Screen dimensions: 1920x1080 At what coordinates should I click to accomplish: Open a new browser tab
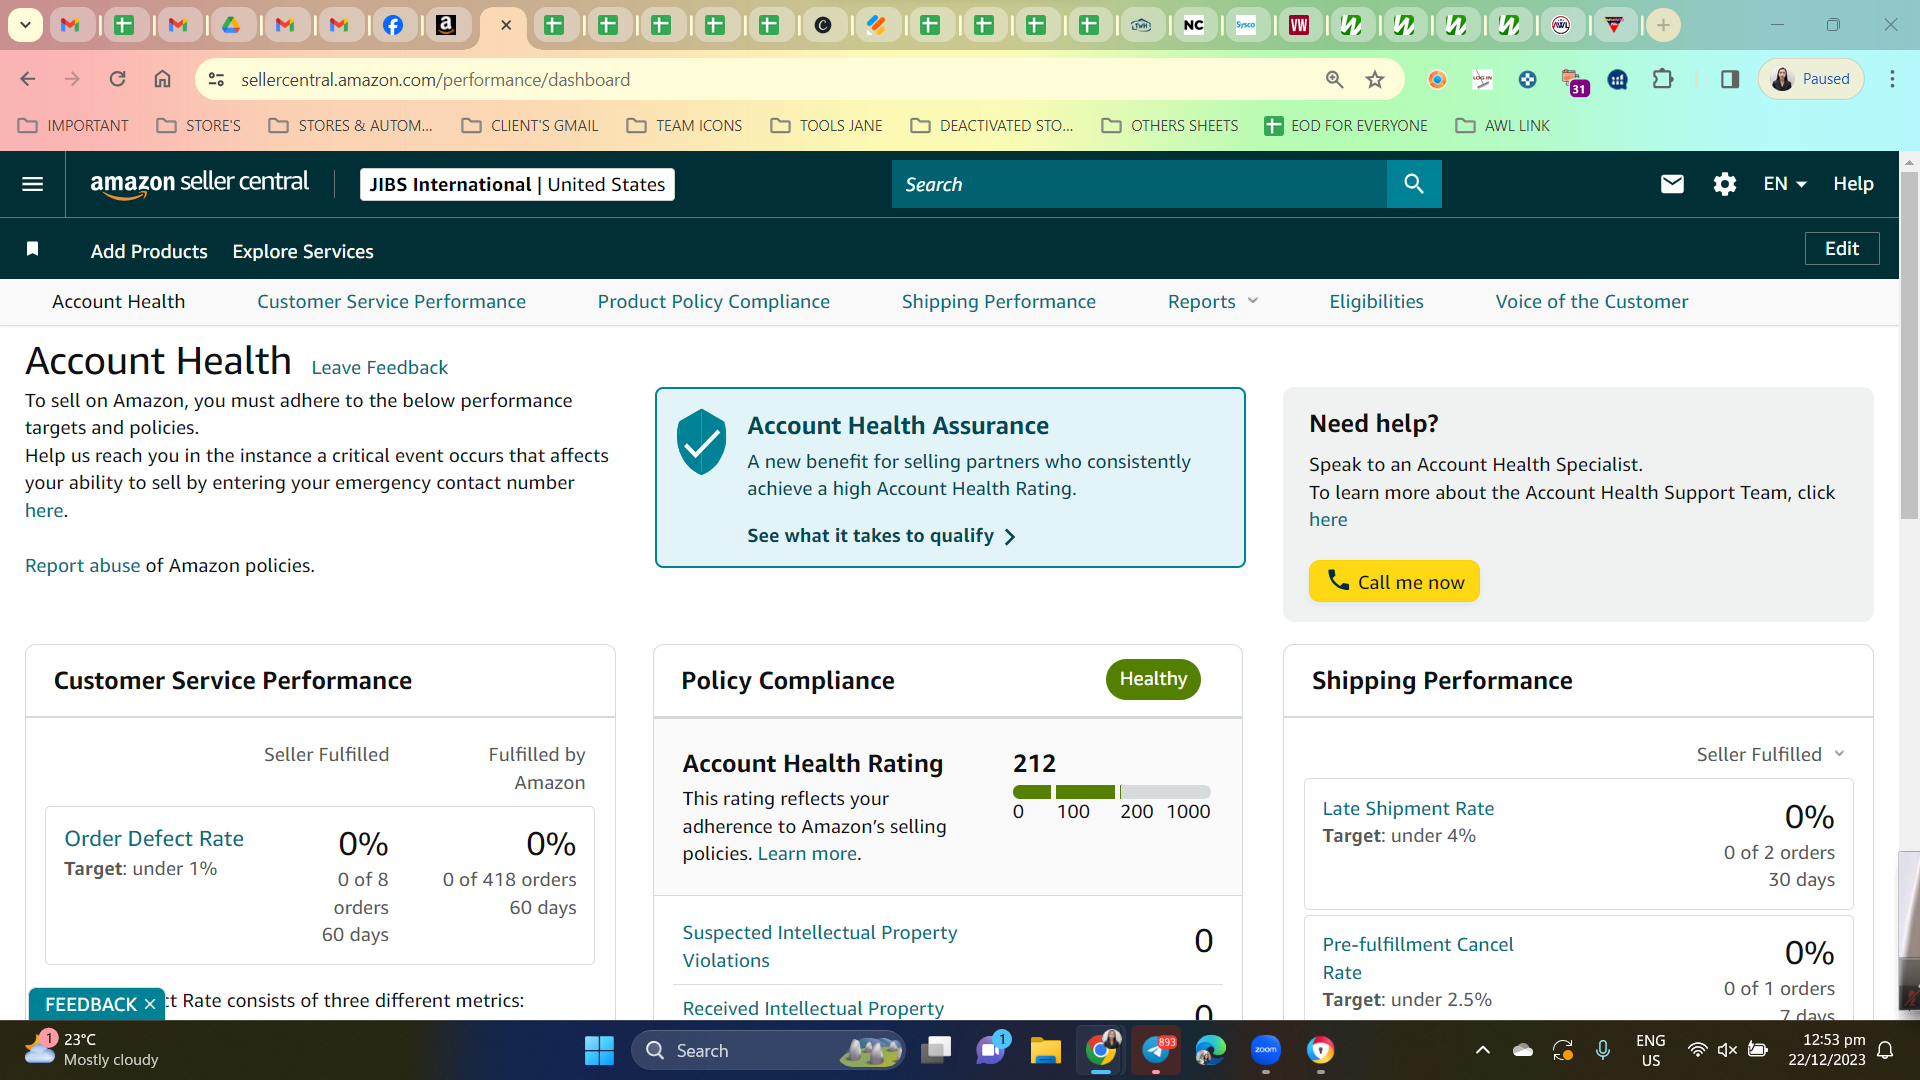point(1663,25)
